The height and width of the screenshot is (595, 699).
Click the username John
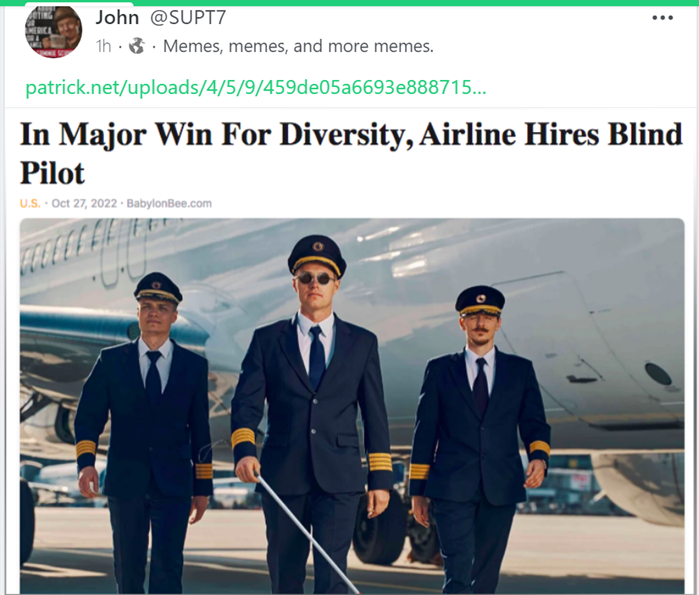[117, 17]
